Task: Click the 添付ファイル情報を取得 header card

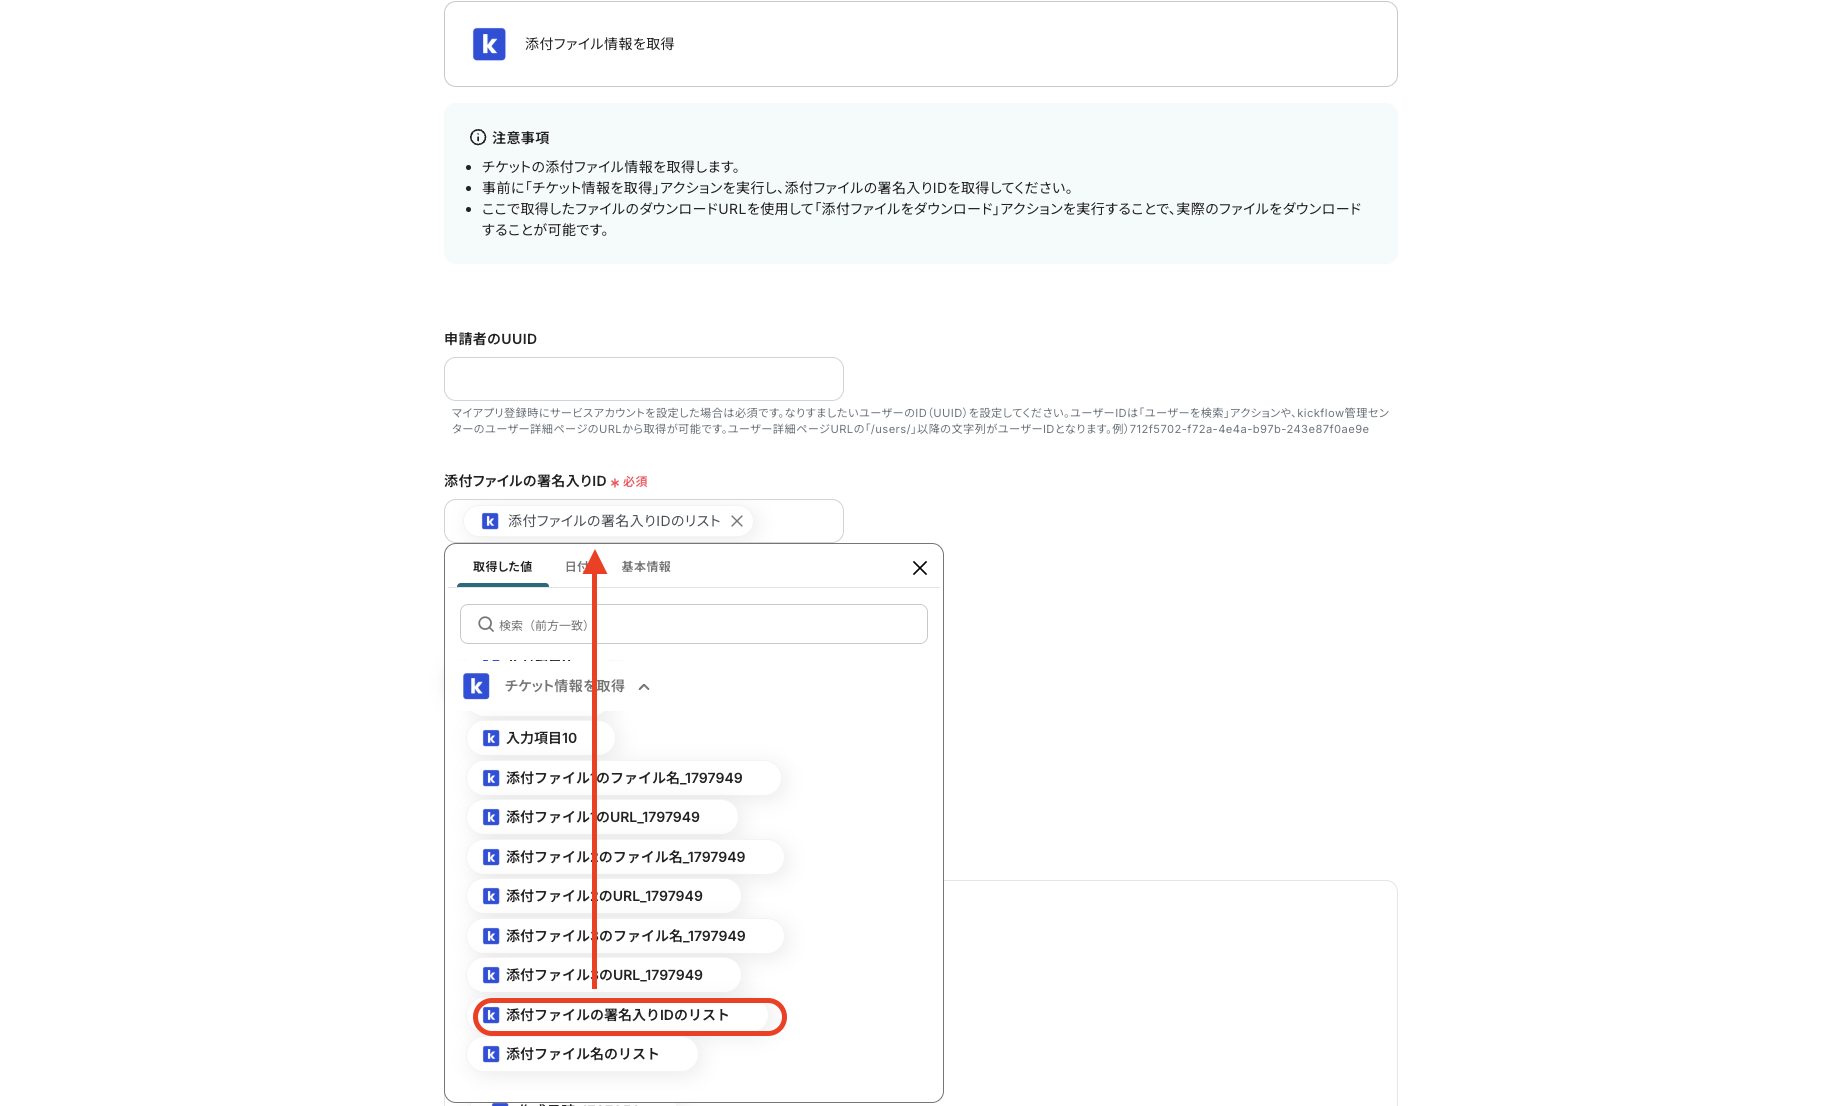Action: pyautogui.click(x=920, y=44)
